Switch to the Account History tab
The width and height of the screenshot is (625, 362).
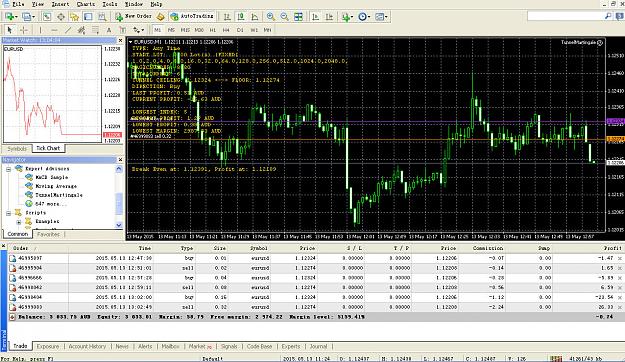pyautogui.click(x=87, y=346)
